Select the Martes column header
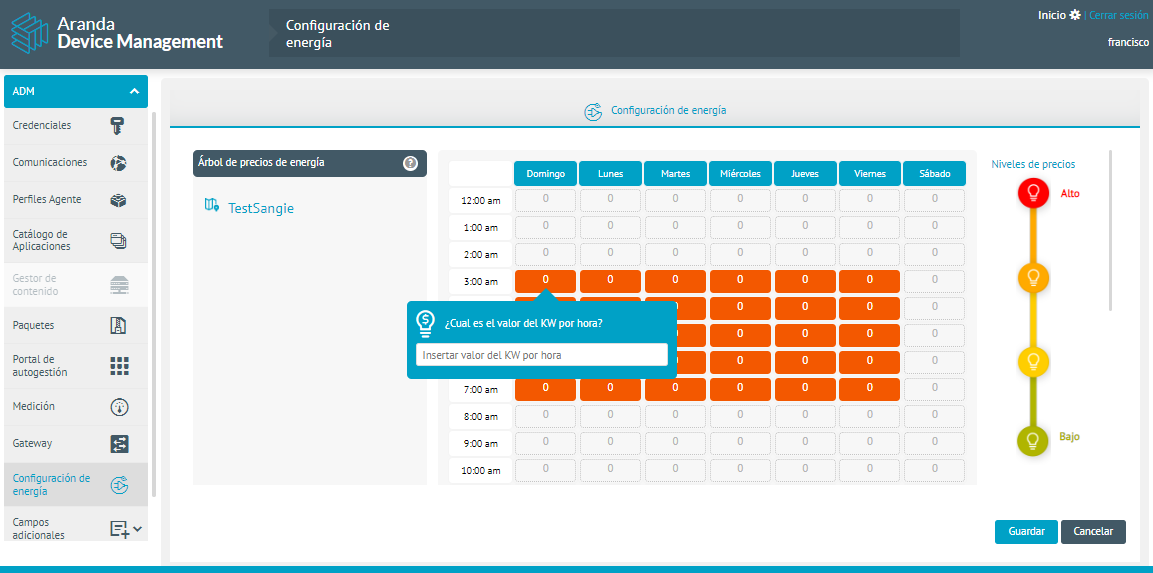1153x573 pixels. pos(675,174)
